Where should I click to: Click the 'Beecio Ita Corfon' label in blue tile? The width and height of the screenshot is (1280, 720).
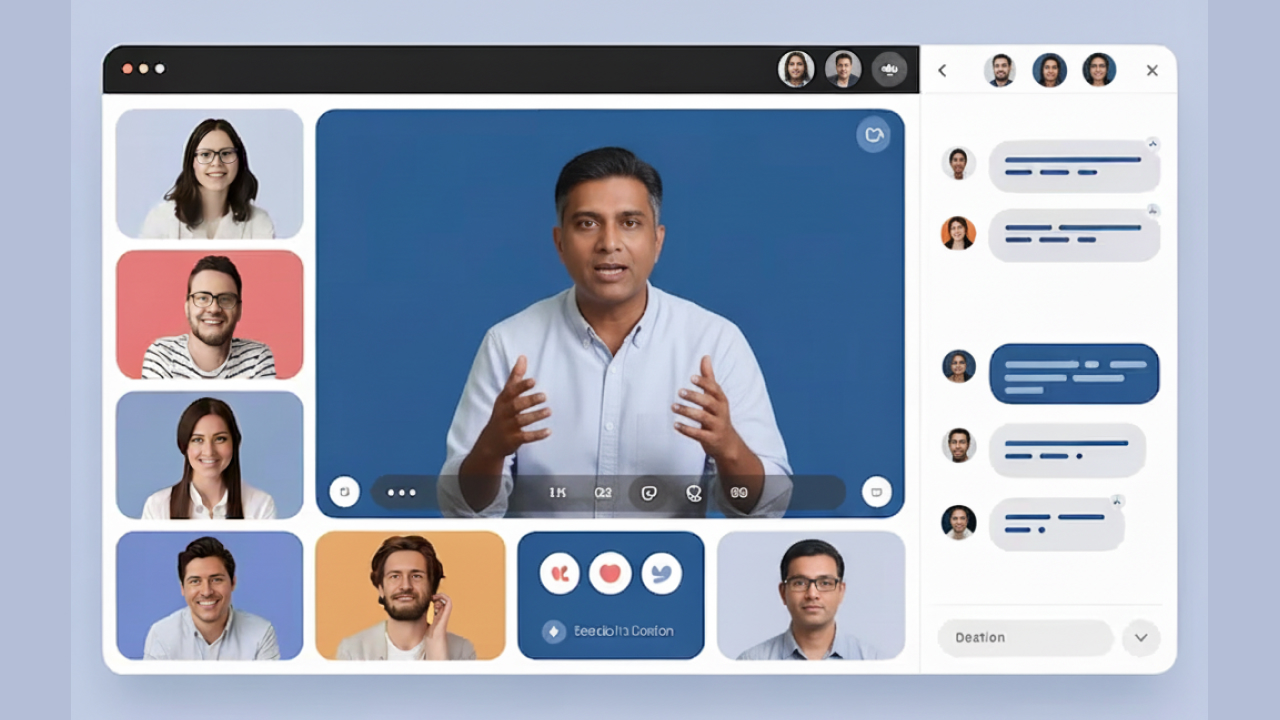(623, 631)
